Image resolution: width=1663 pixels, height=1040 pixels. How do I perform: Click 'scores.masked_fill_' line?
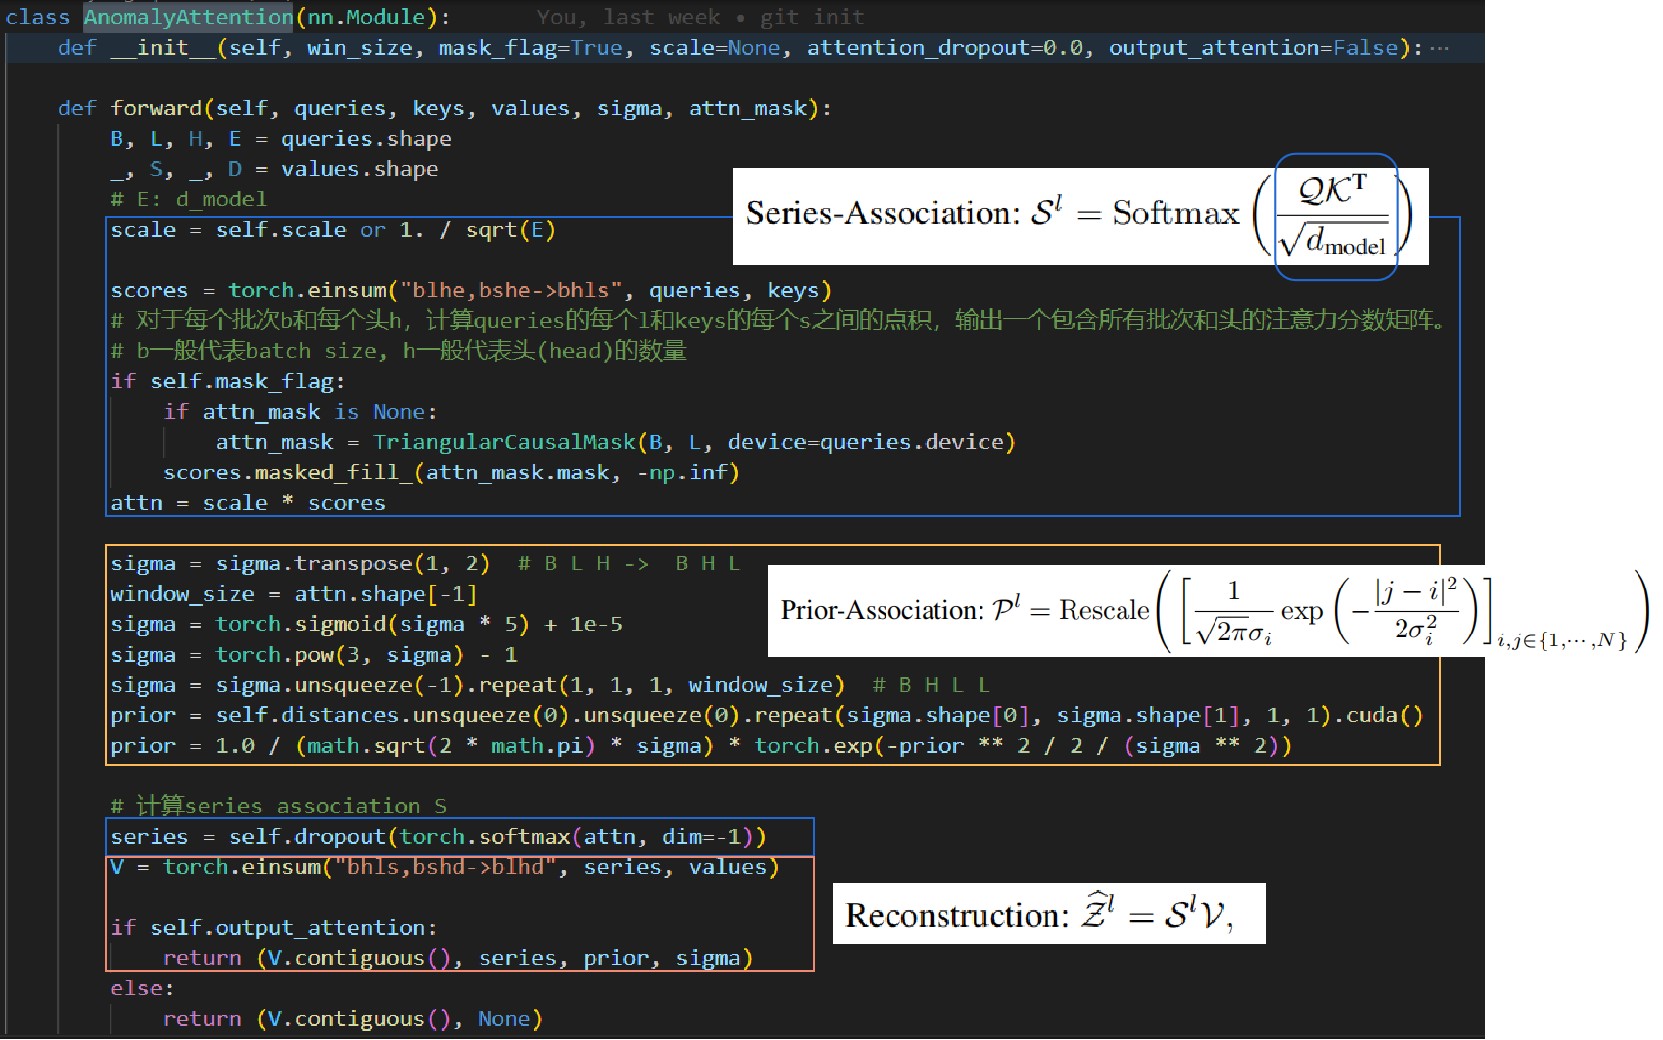tap(451, 472)
